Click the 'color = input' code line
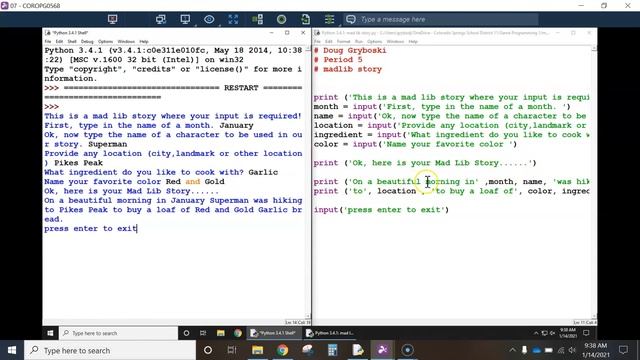Viewport: 640px width, 360px height. pyautogui.click(x=415, y=144)
